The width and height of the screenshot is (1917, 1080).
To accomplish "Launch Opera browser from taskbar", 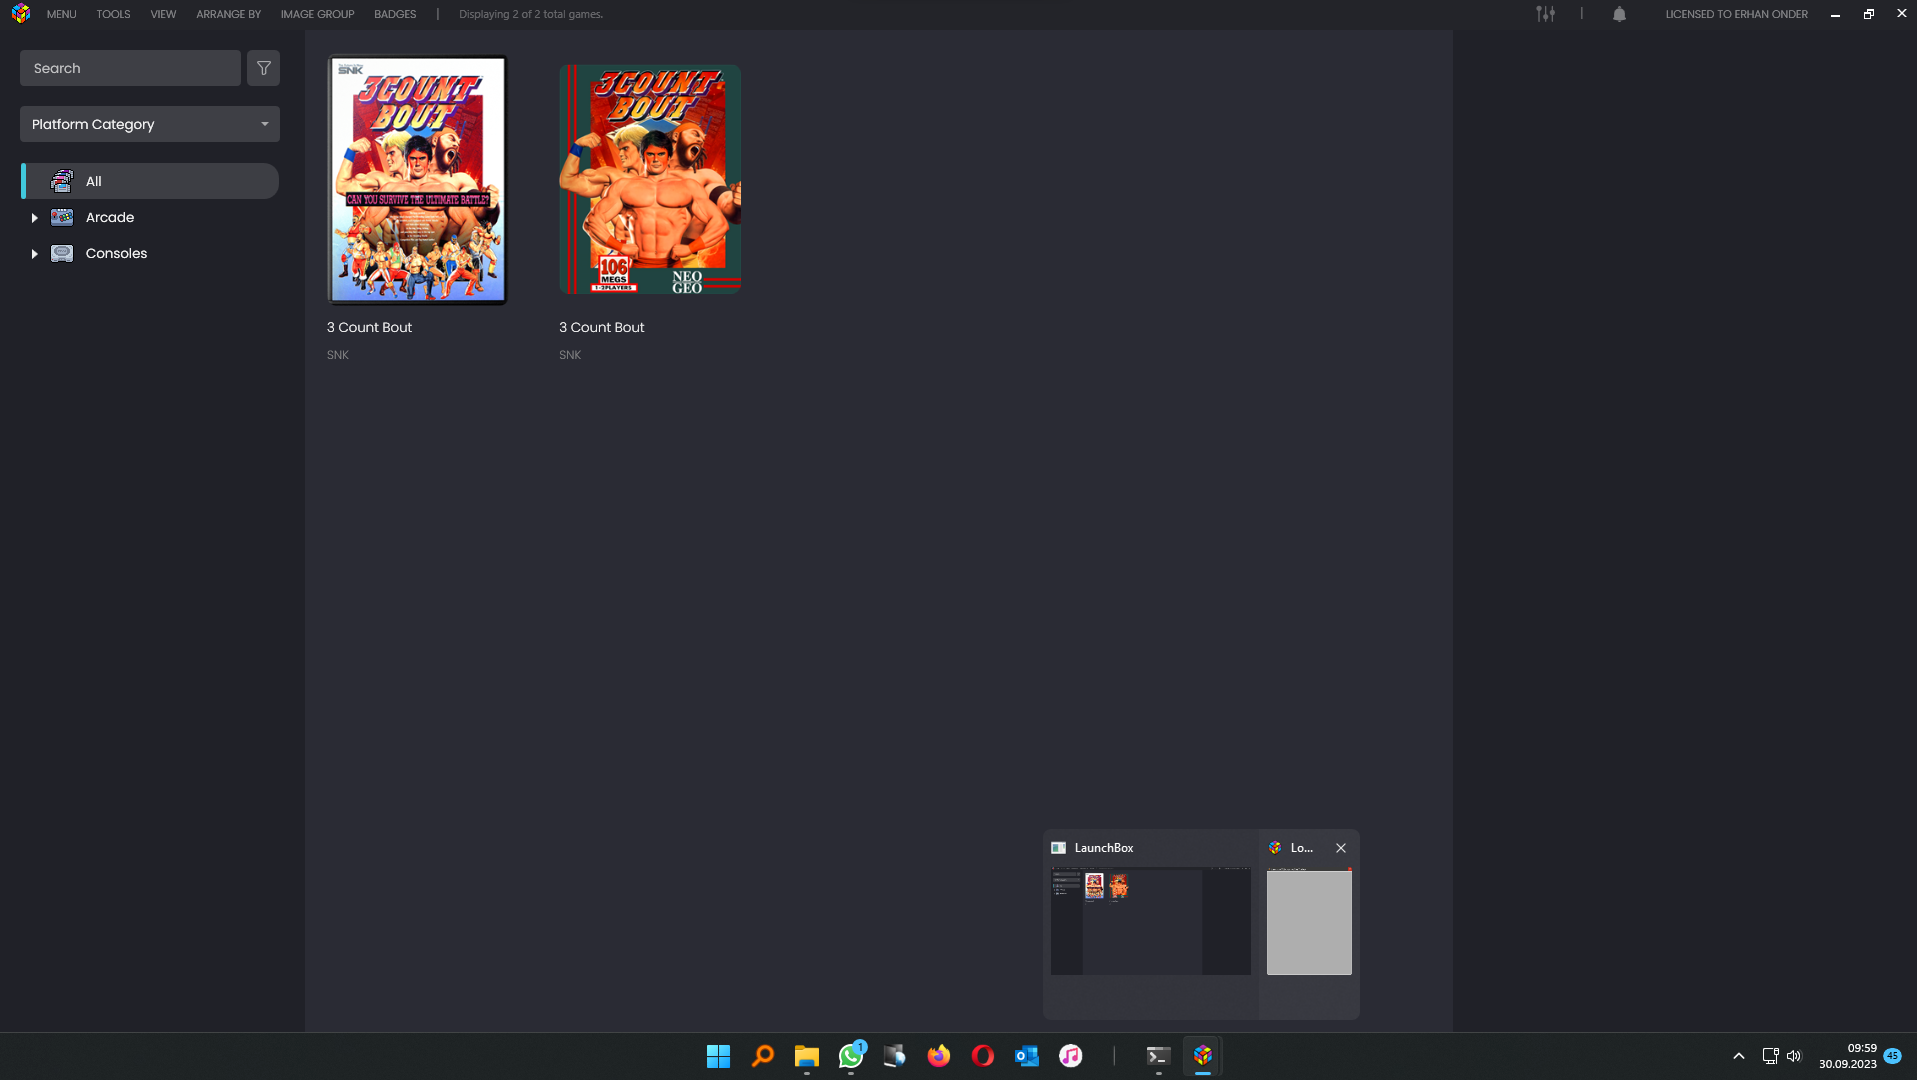I will click(982, 1056).
